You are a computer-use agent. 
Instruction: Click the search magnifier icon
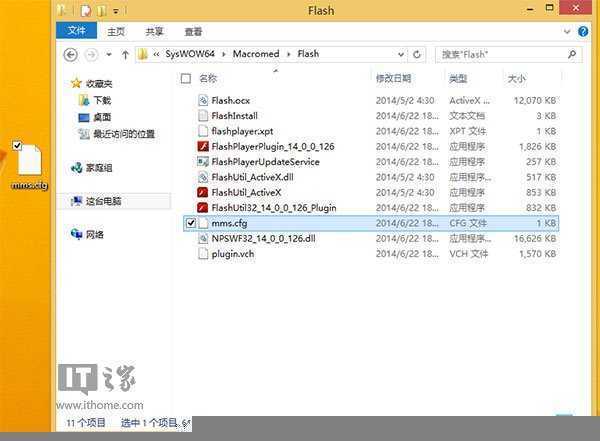[572, 54]
